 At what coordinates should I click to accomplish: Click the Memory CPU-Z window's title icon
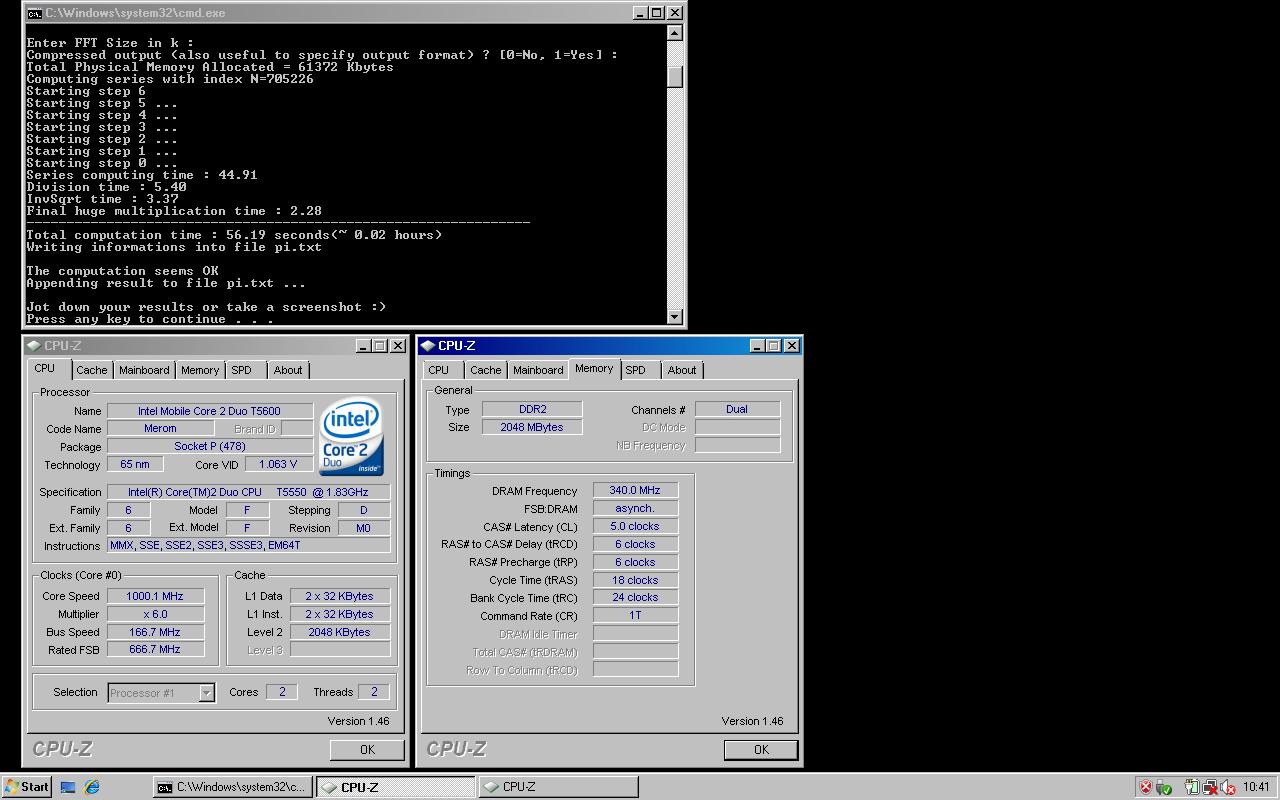coord(428,346)
